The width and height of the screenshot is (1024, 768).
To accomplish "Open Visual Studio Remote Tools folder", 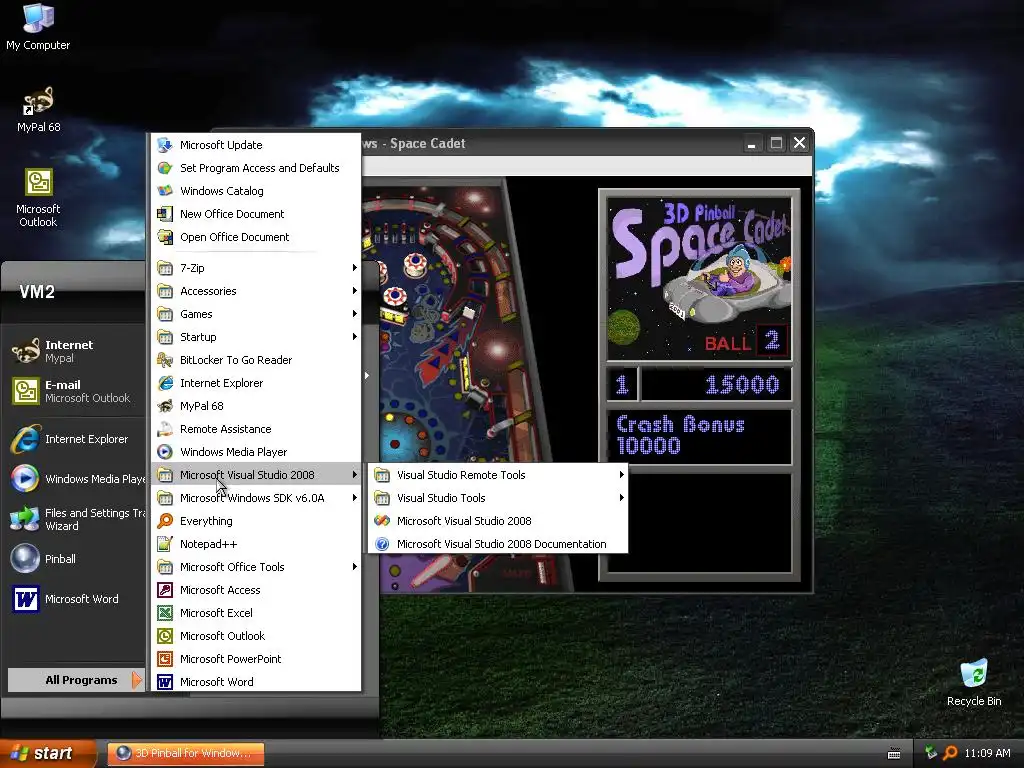I will (x=498, y=475).
